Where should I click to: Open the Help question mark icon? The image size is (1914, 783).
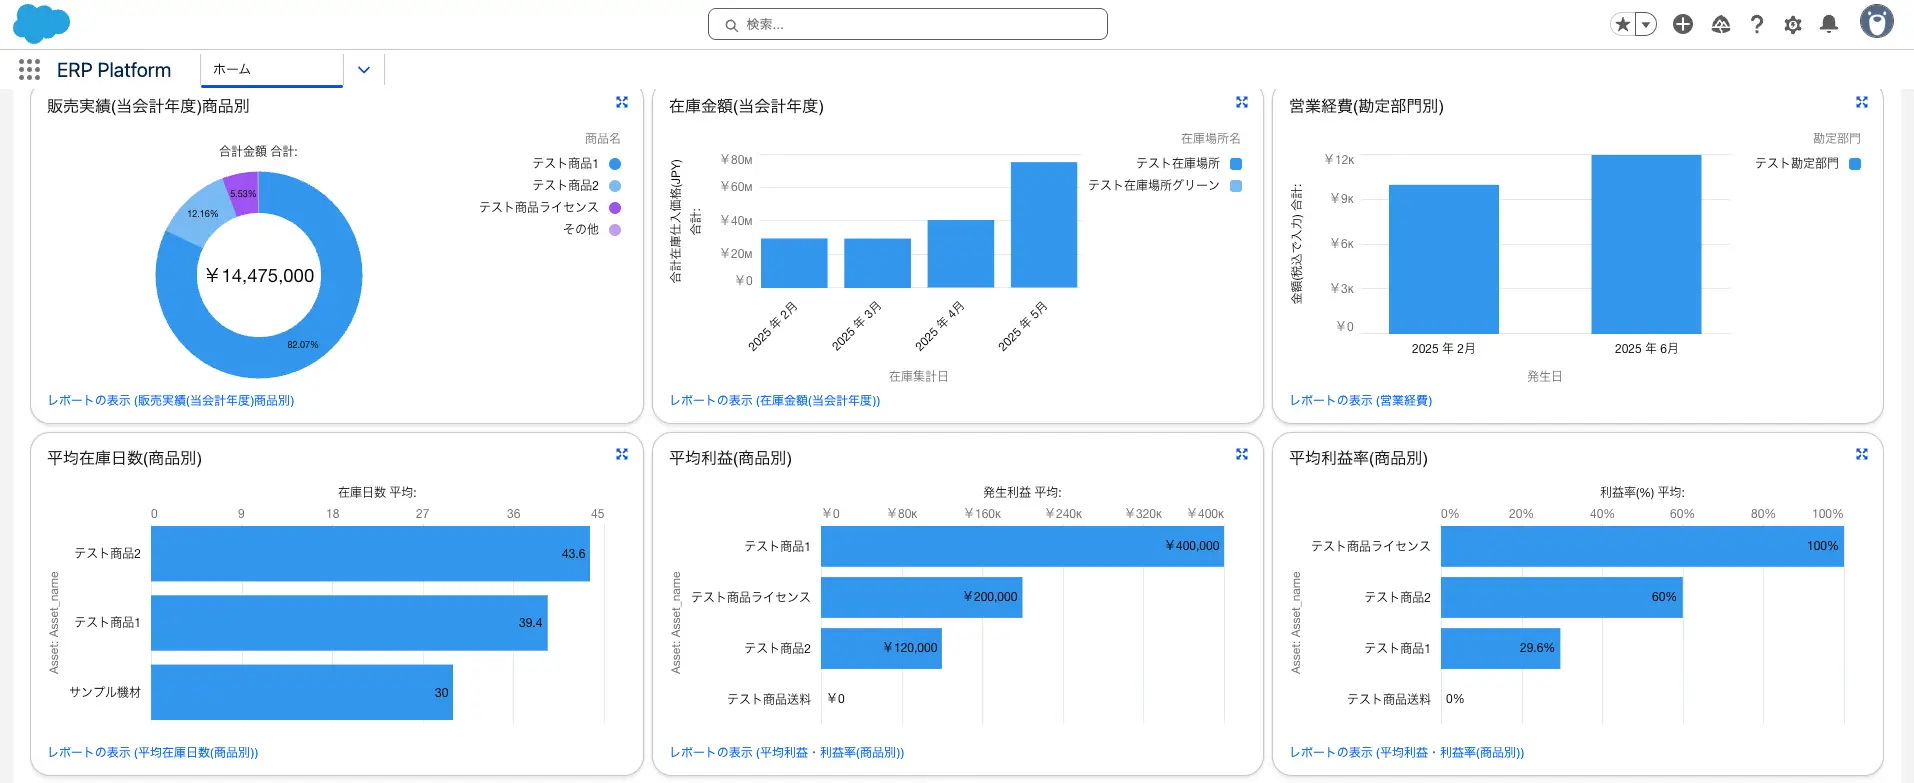click(1757, 24)
